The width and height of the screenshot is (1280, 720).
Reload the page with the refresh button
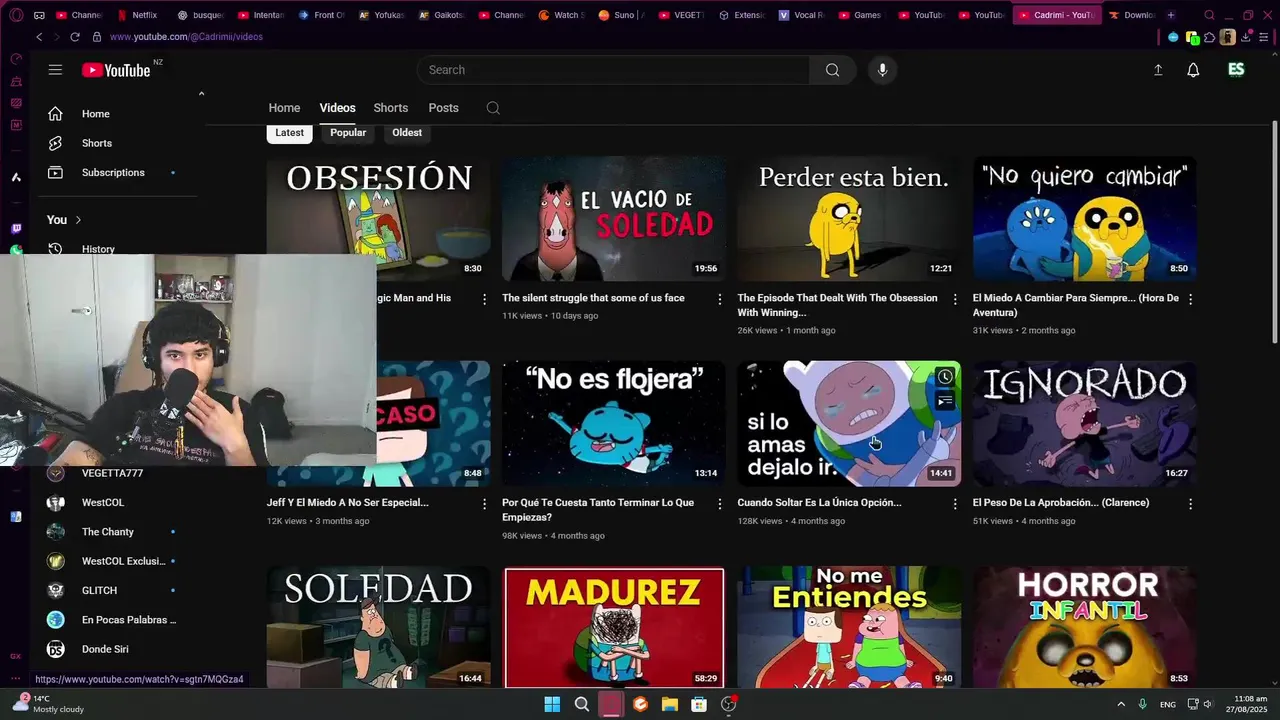[75, 37]
